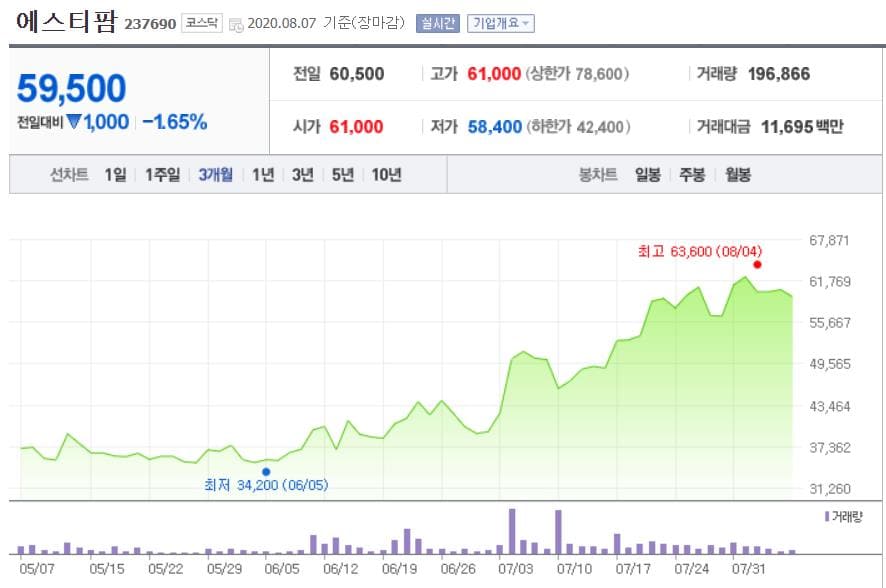This screenshot has height=588, width=886.
Task: Click the 67,871 price axis label
Action: tap(829, 241)
